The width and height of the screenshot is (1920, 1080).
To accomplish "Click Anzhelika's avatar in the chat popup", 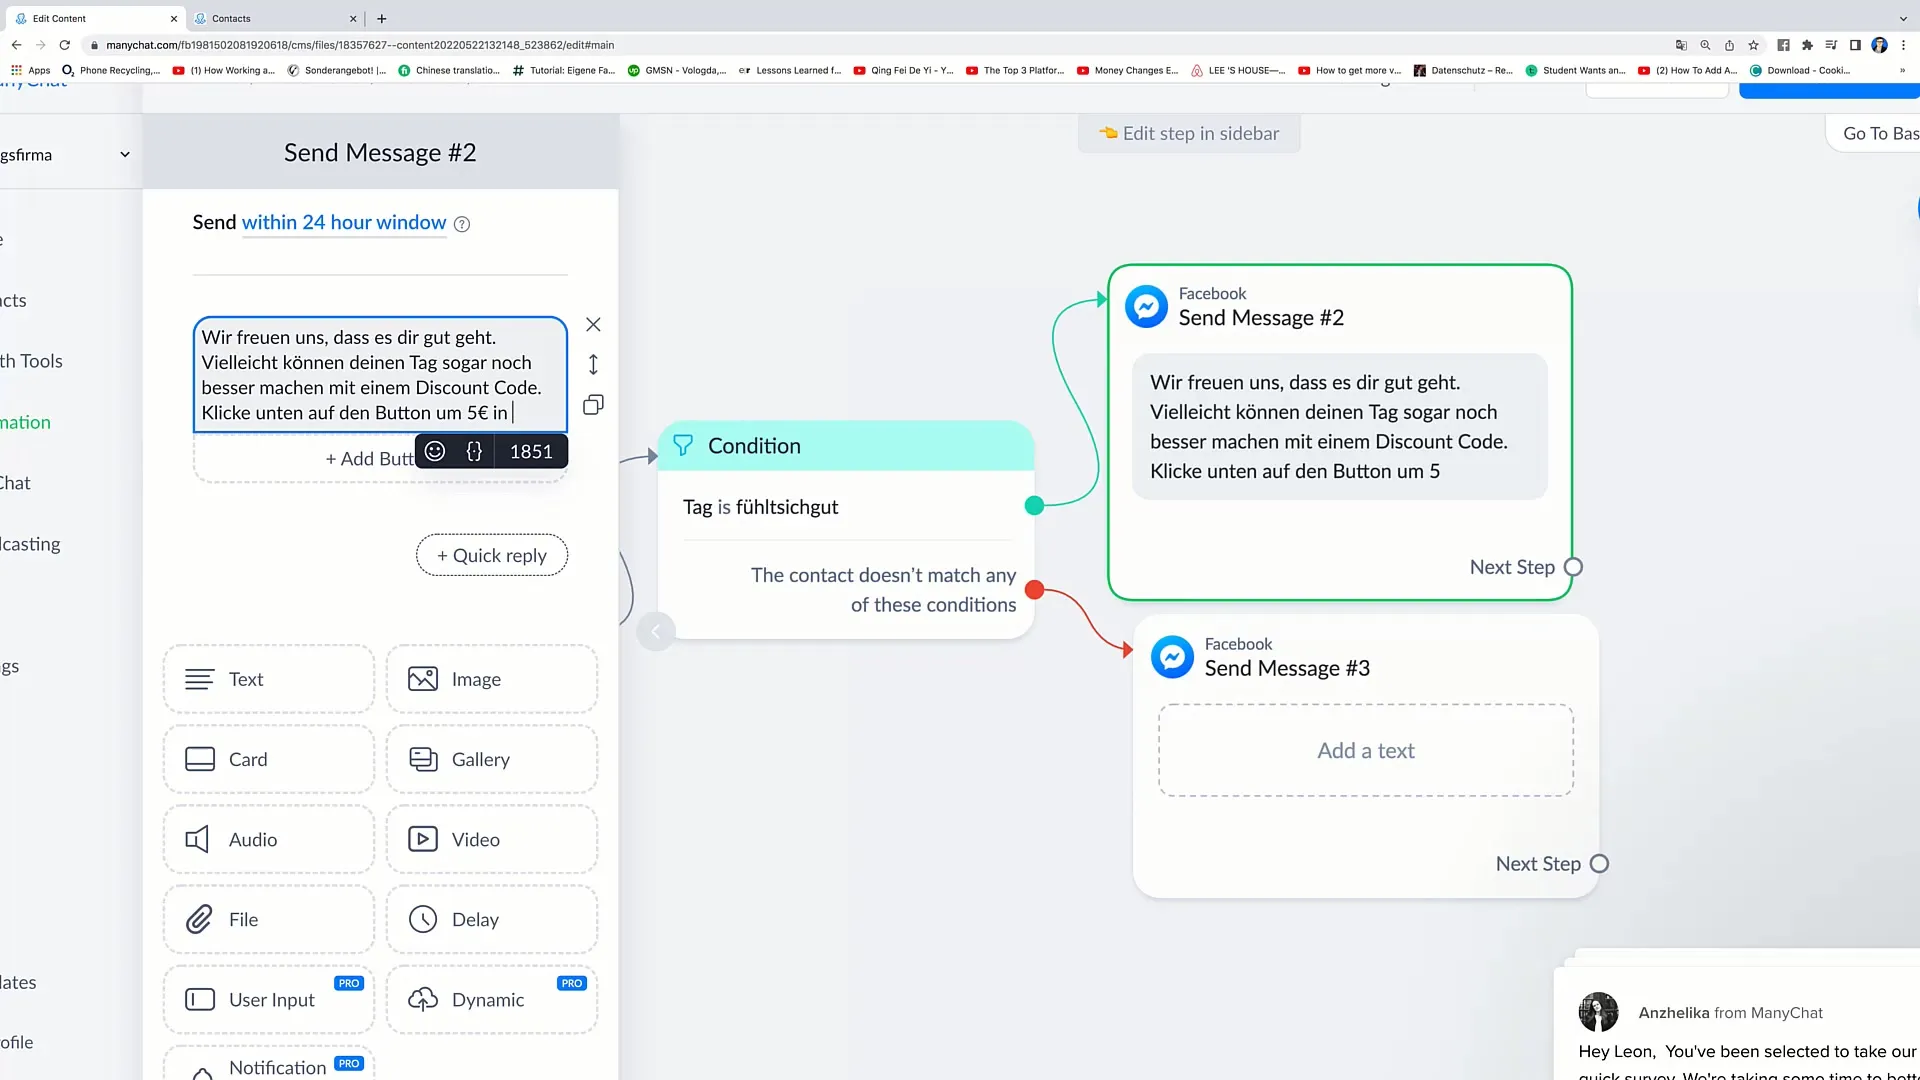I will 1598,1012.
